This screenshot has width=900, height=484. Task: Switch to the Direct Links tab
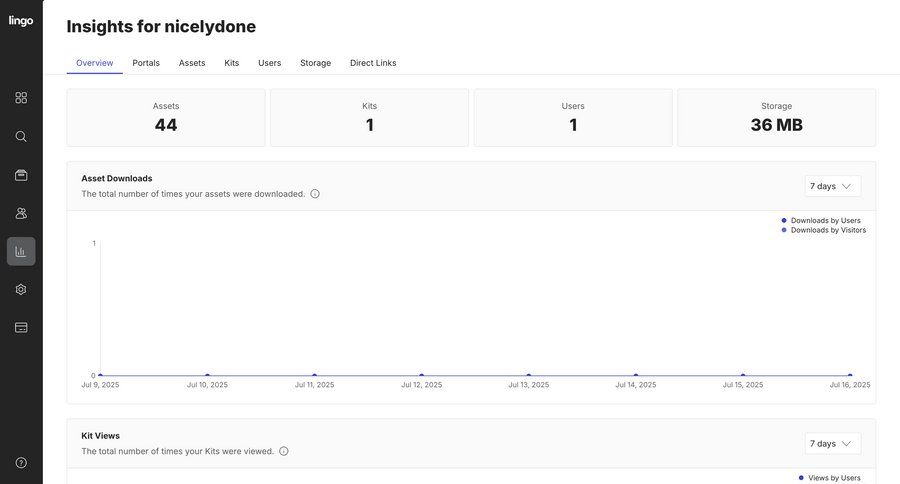click(373, 63)
